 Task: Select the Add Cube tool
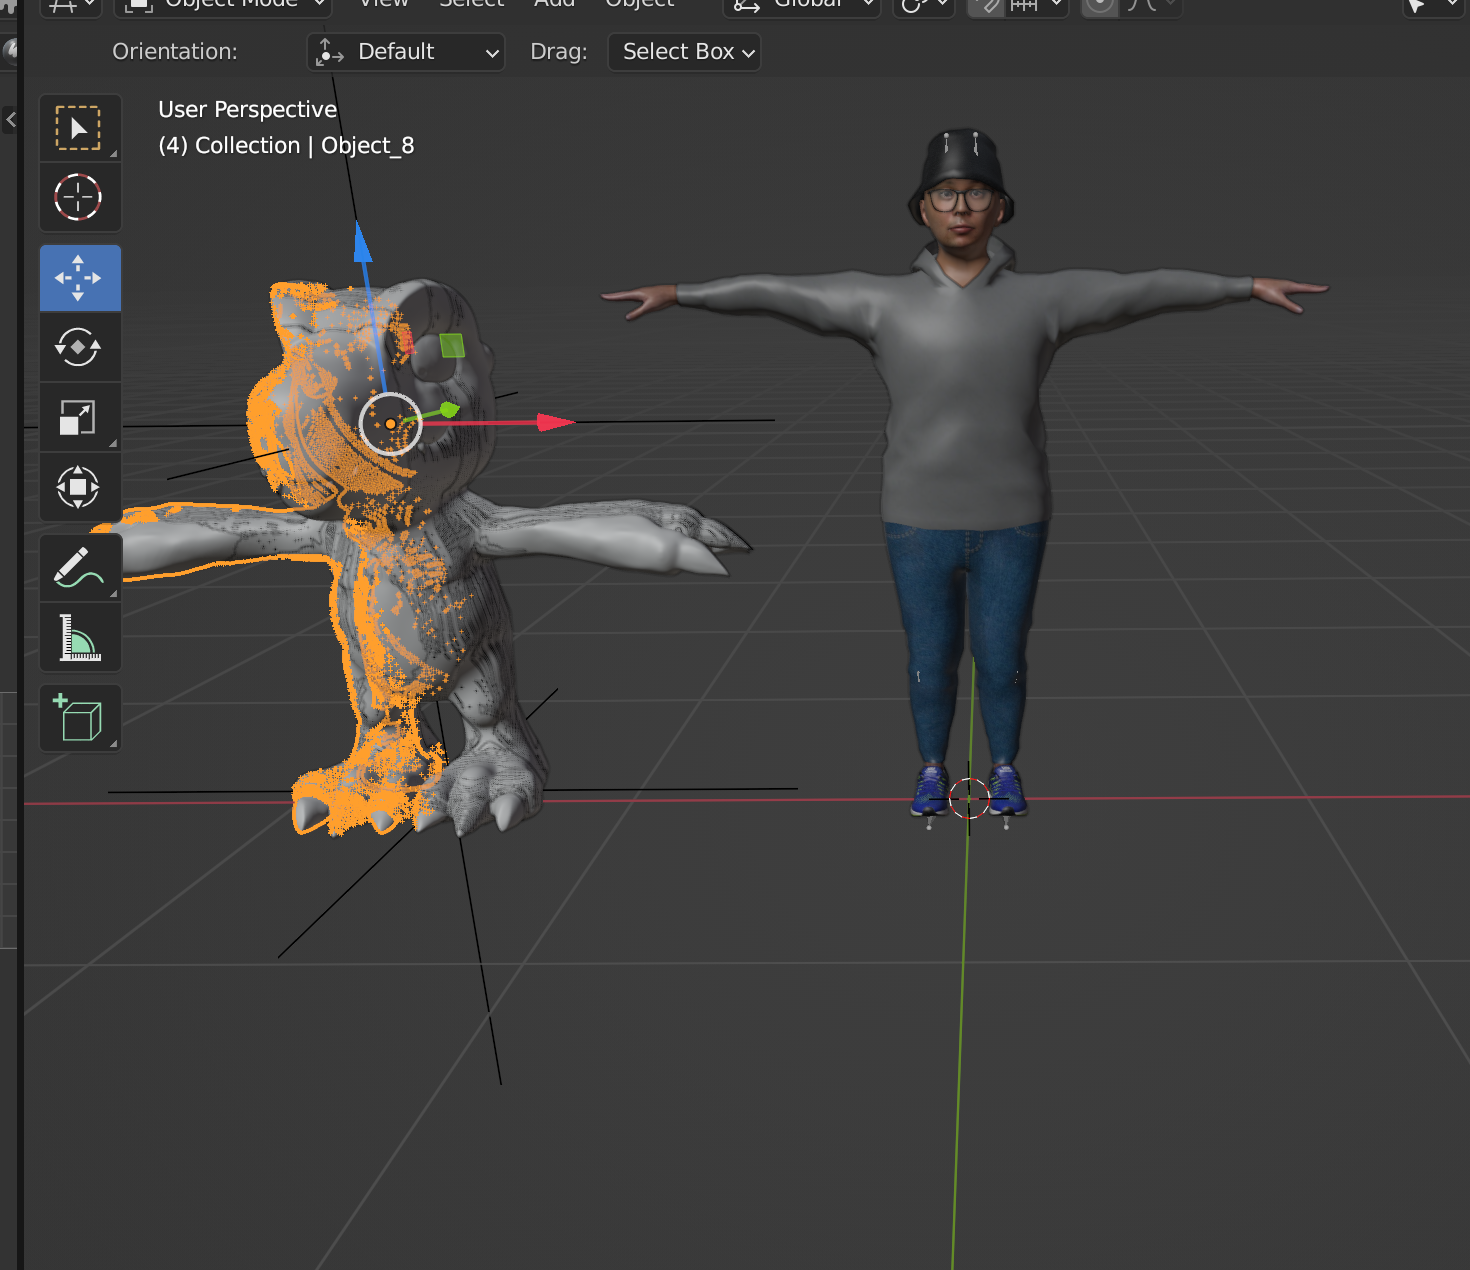[x=79, y=718]
